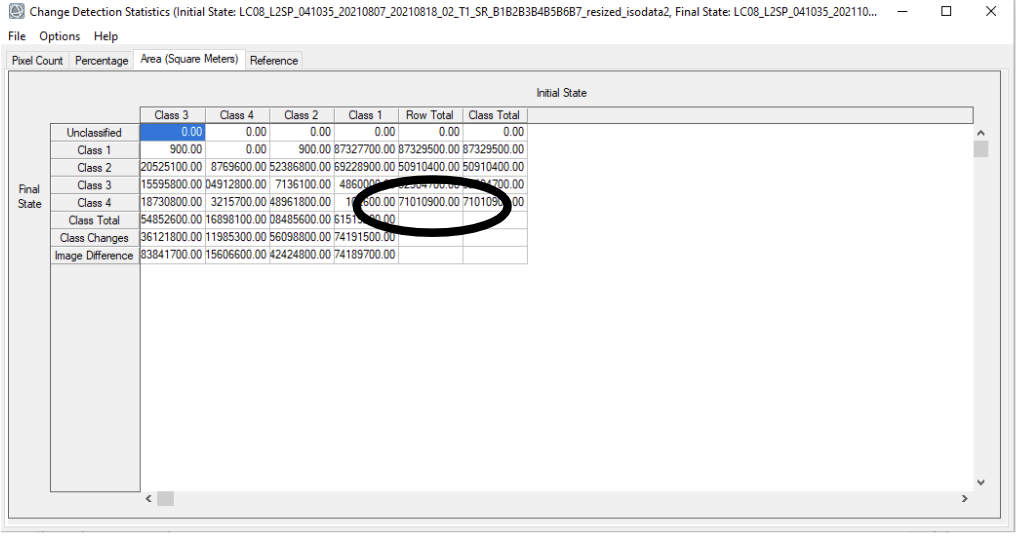1018x536 pixels.
Task: Select the Image Difference row header
Action: 95,256
